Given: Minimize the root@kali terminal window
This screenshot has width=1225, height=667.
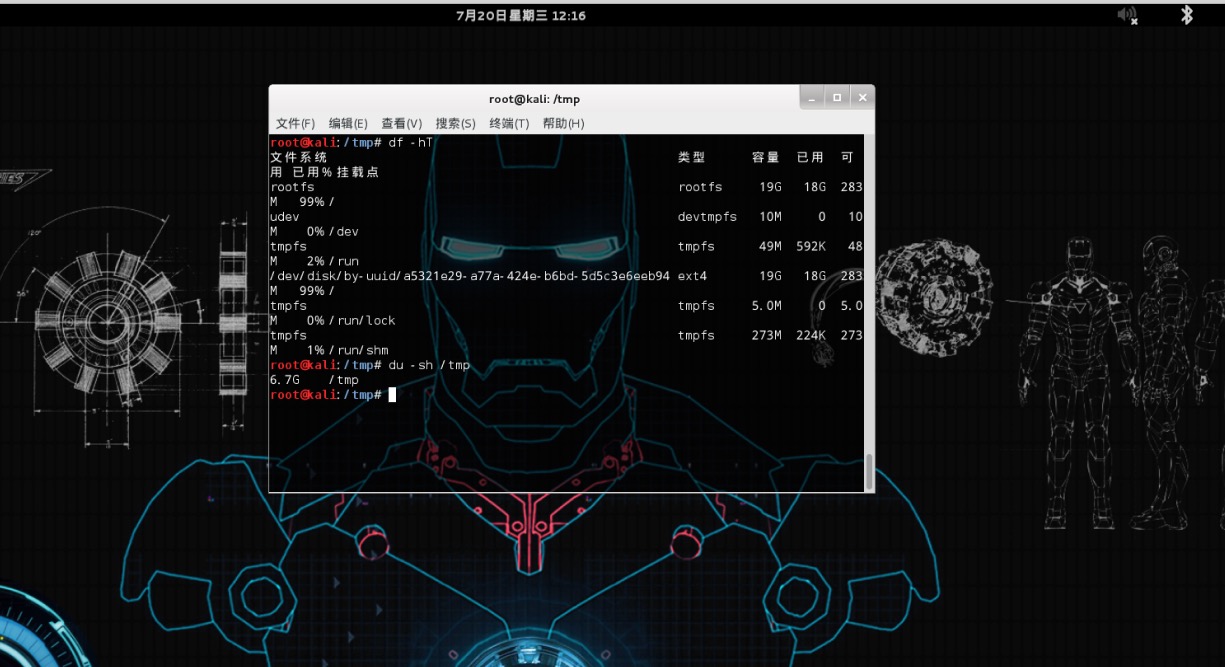Looking at the screenshot, I should (812, 98).
